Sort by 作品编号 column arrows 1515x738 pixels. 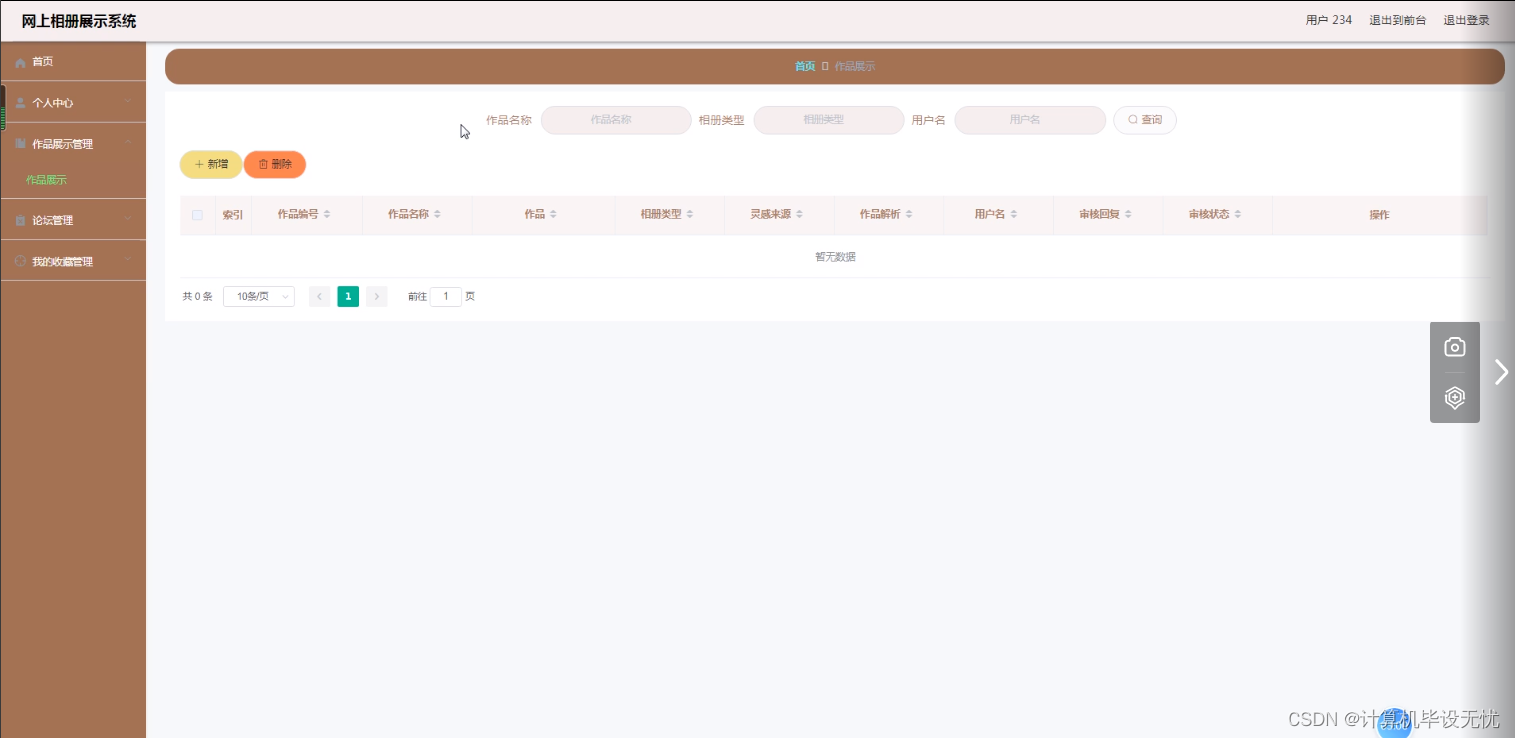[327, 215]
